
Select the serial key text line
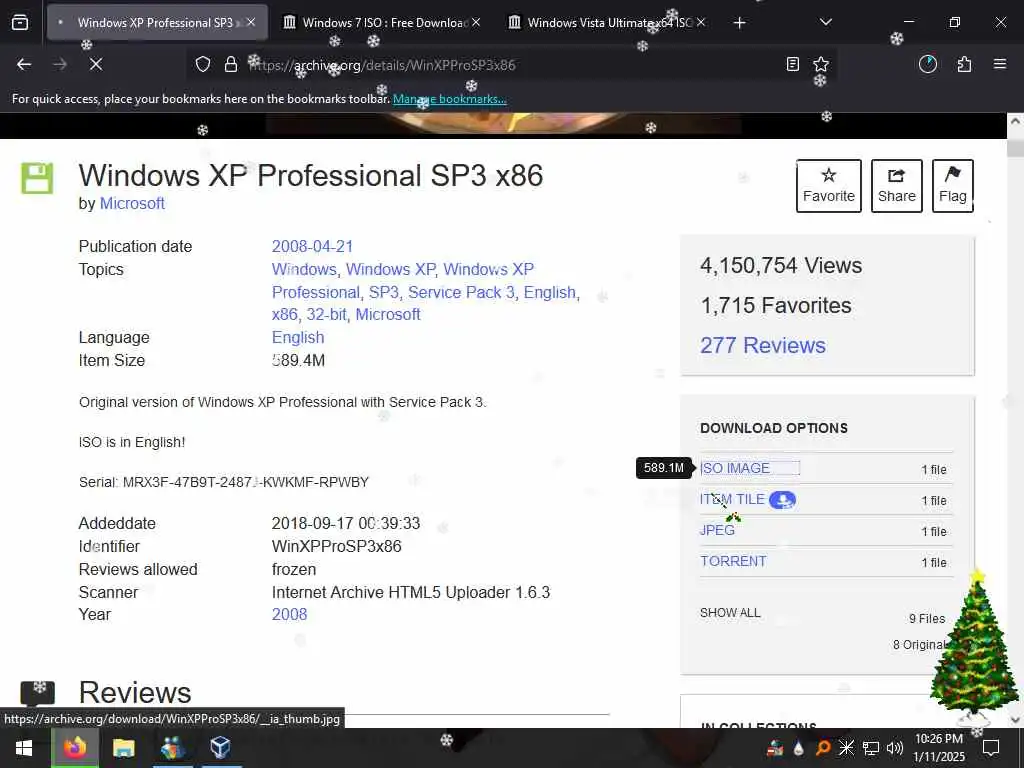point(224,483)
